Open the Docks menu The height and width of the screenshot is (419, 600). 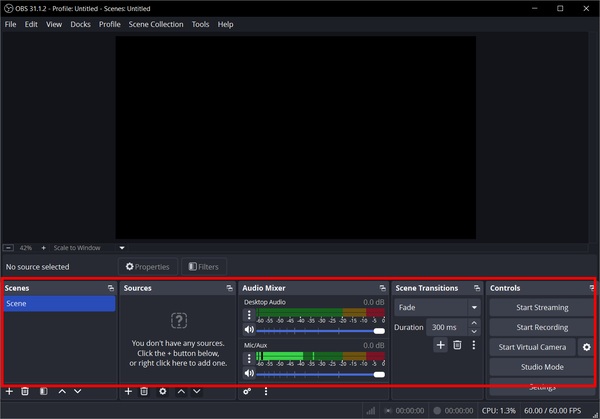coord(80,24)
